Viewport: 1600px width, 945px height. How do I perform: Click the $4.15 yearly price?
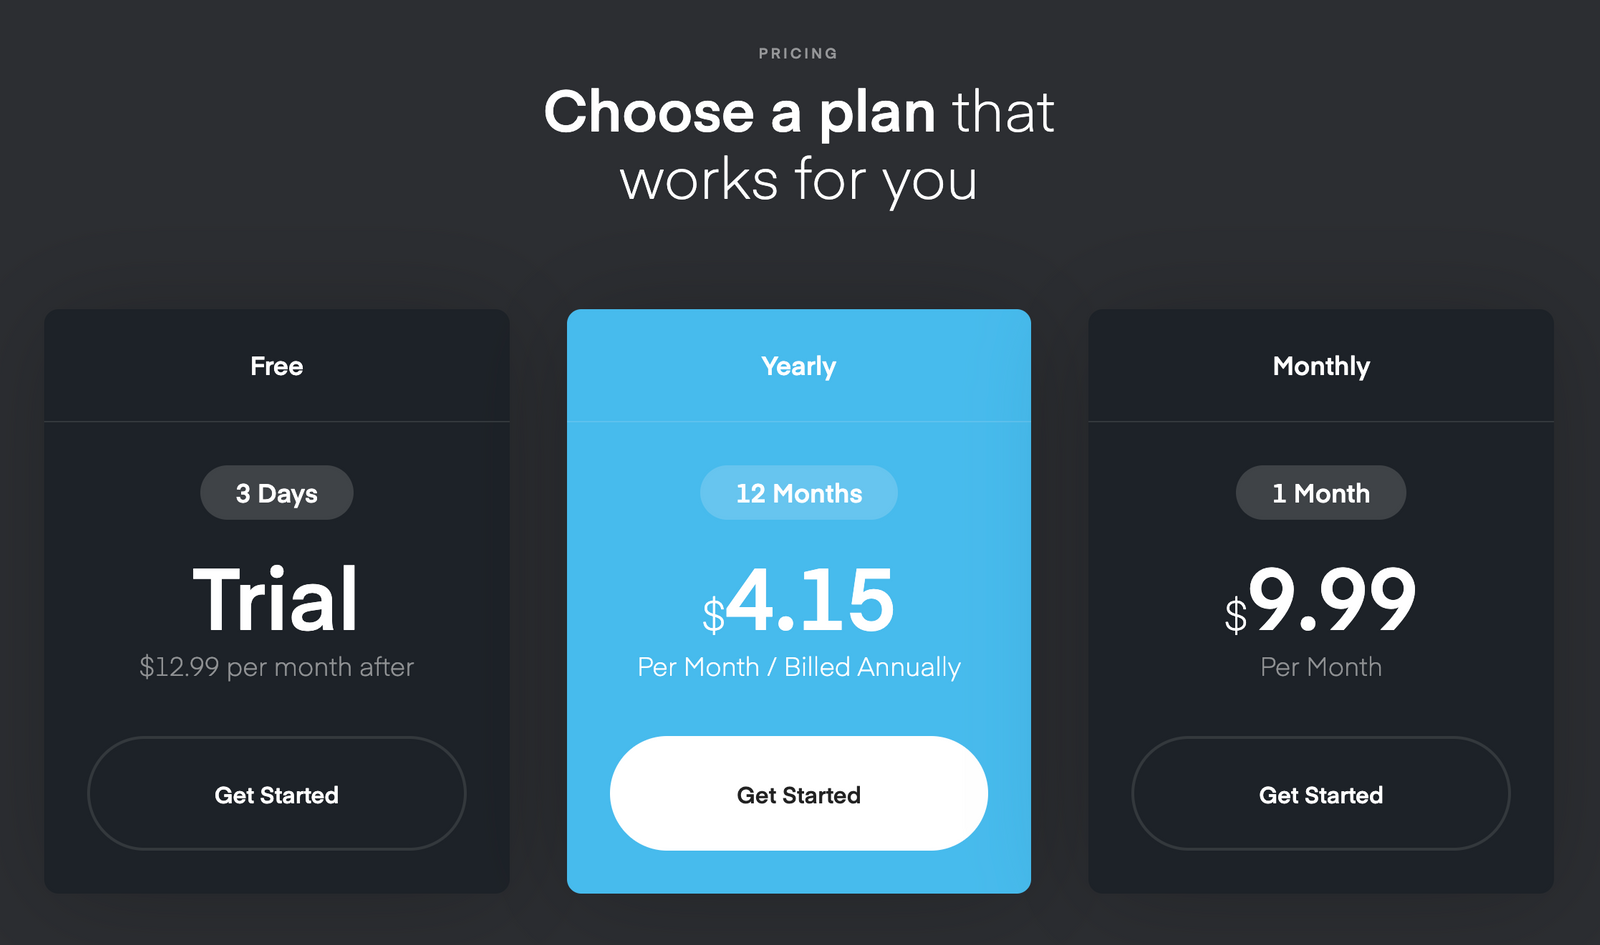tap(810, 600)
